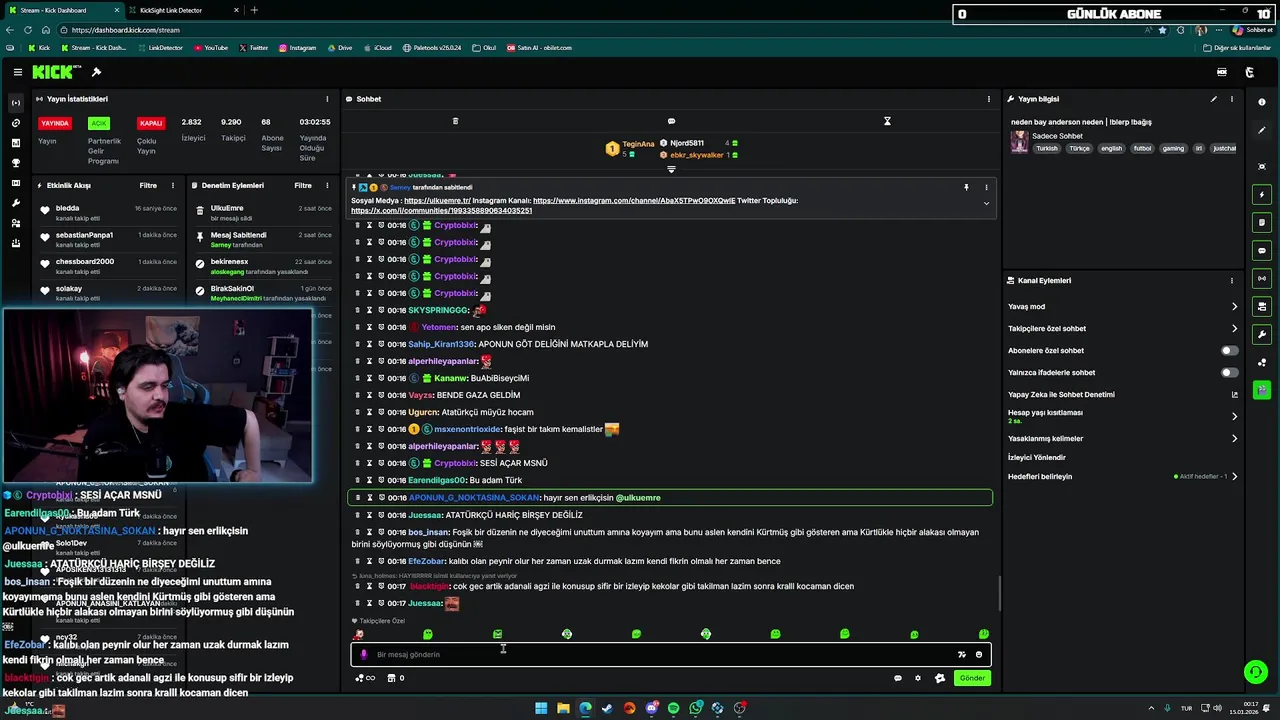
Task: Click the shop icon showing 0 below chat
Action: pyautogui.click(x=396, y=678)
